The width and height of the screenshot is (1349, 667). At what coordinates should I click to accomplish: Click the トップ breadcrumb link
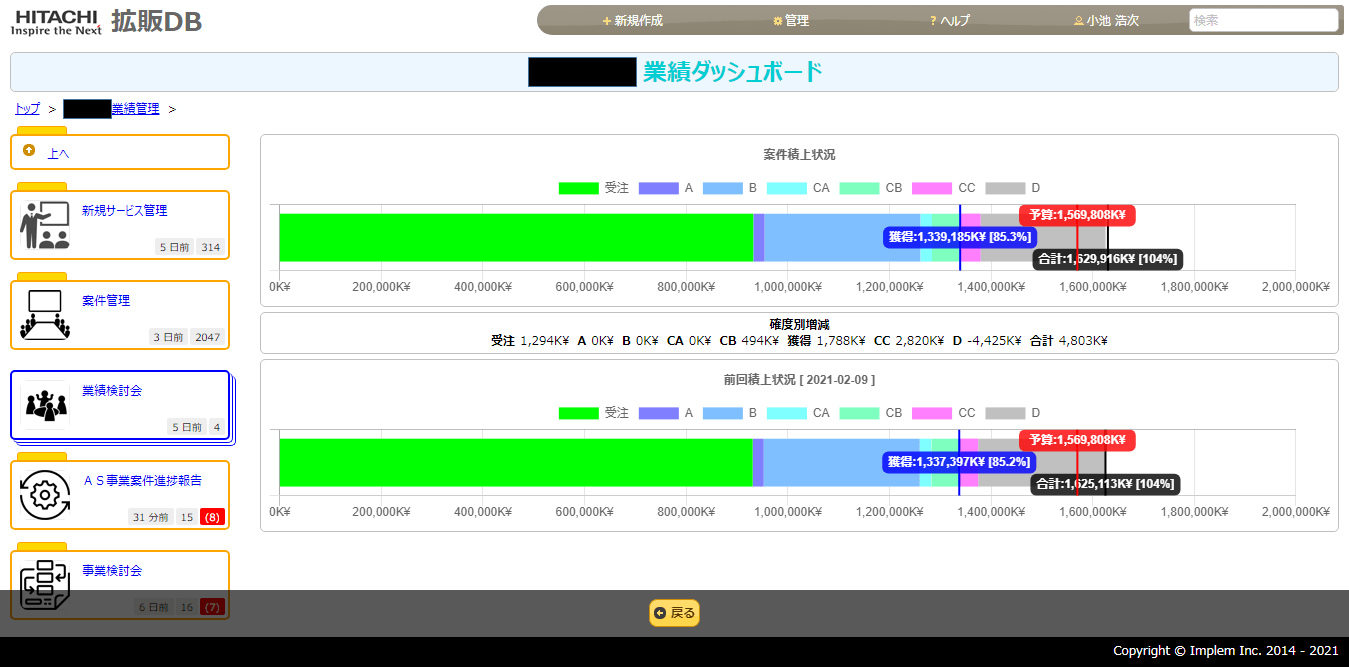(x=27, y=109)
